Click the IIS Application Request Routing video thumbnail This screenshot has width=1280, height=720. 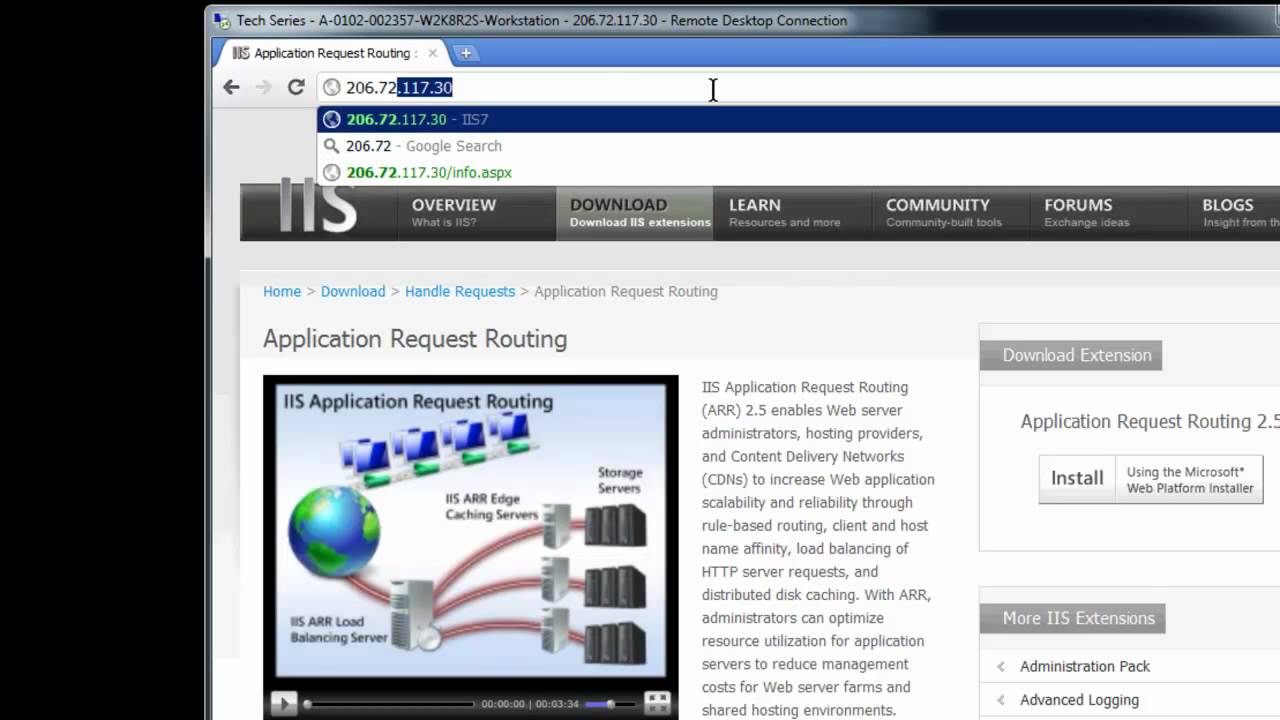pos(470,530)
